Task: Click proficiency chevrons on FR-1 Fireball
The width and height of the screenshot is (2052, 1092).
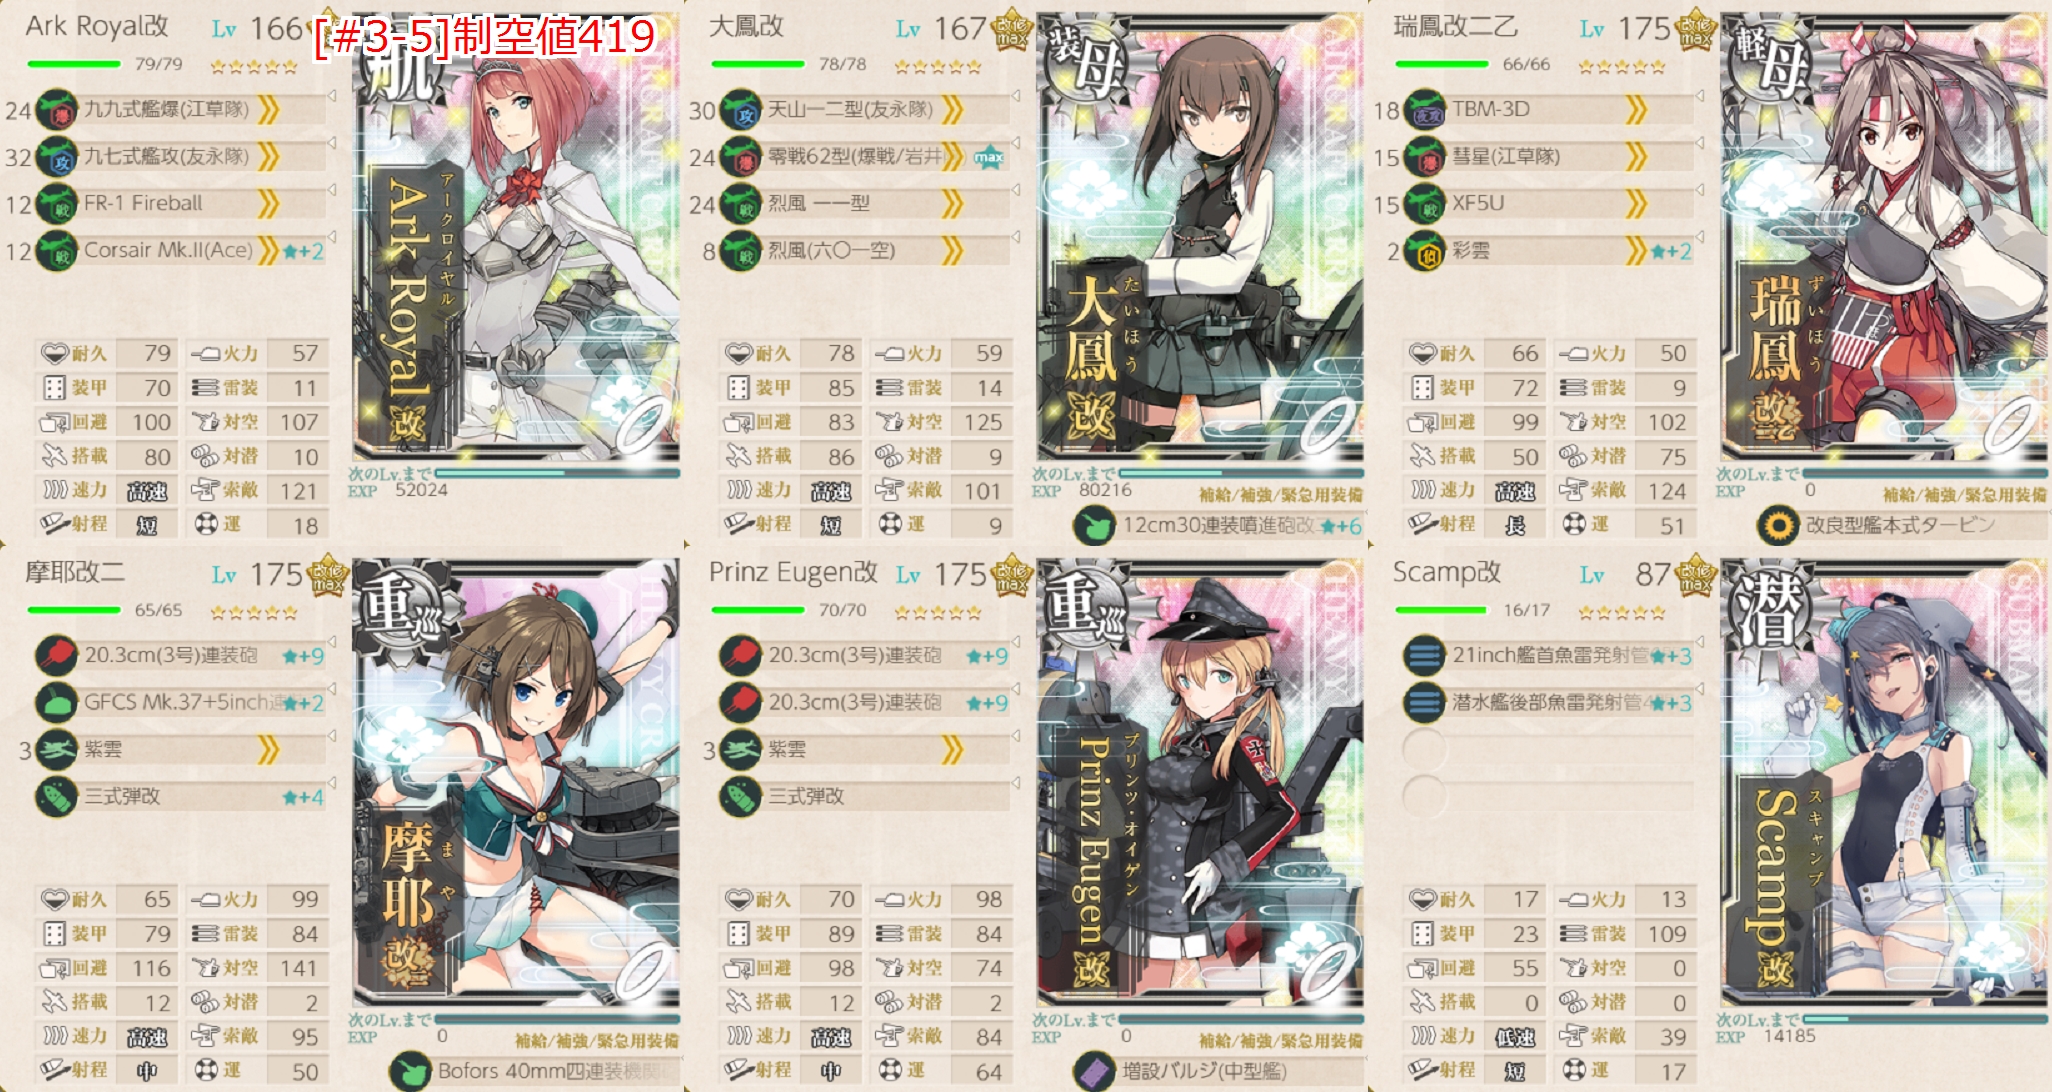Action: coord(267,204)
